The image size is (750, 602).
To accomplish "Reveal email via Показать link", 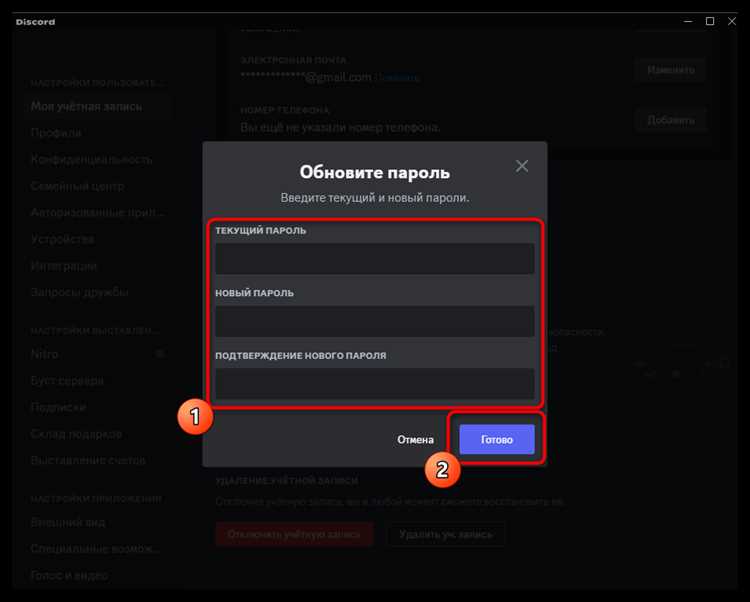I will pos(397,77).
